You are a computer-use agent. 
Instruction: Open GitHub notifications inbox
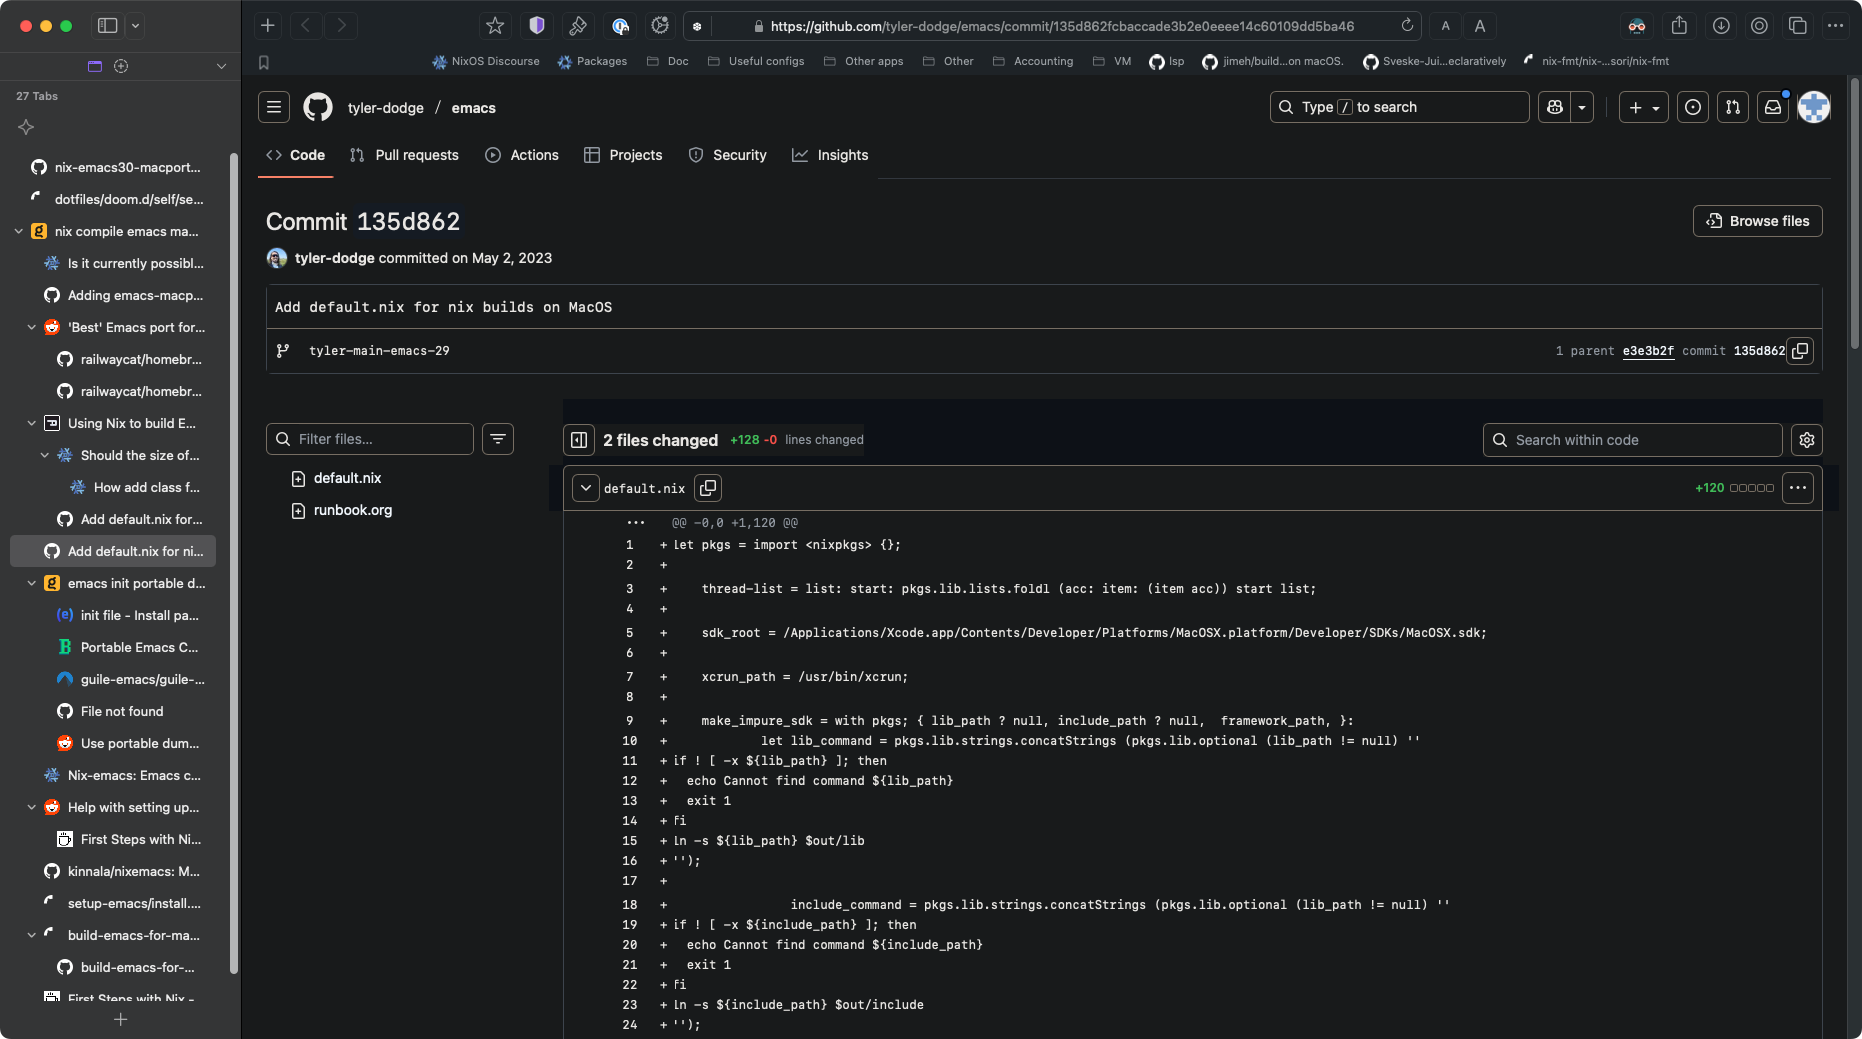pyautogui.click(x=1773, y=107)
